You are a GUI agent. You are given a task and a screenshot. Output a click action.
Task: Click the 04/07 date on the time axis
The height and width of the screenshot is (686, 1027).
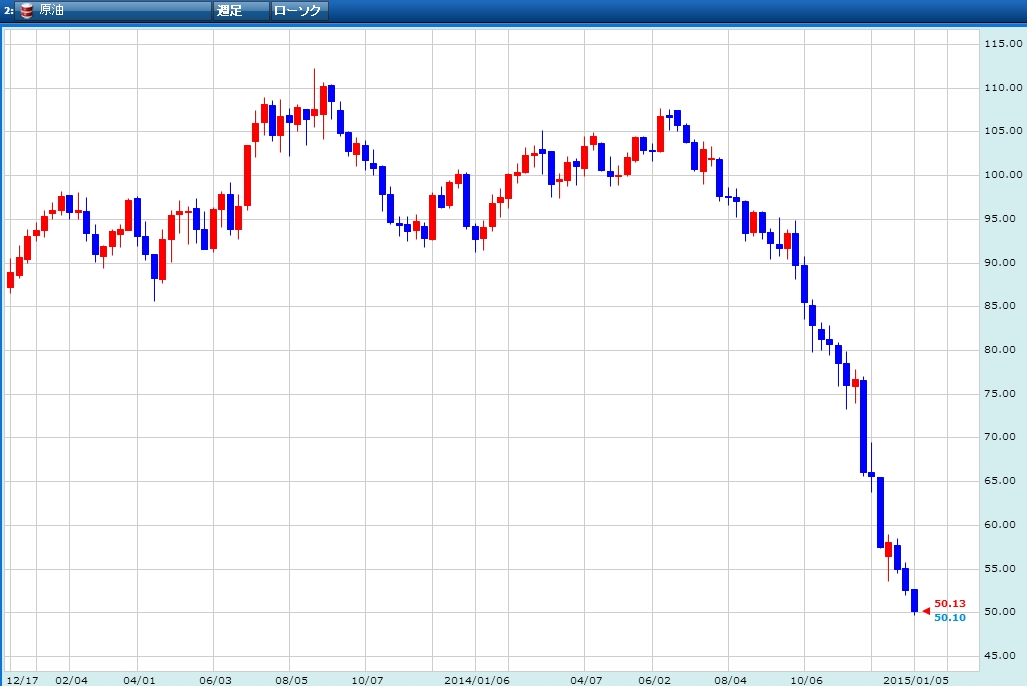tap(586, 679)
